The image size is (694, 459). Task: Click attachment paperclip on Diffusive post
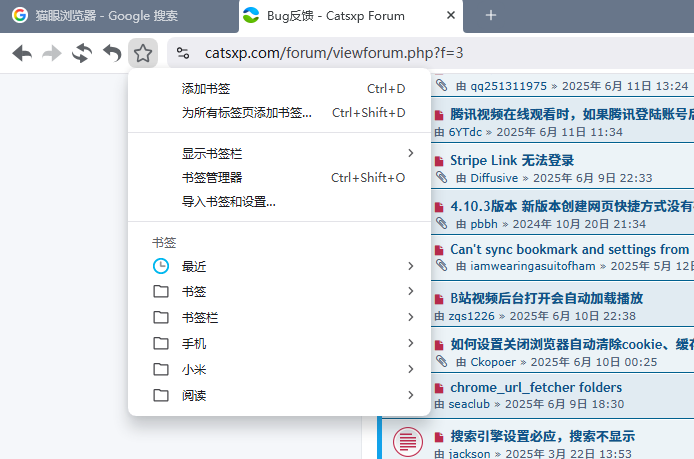click(x=441, y=177)
